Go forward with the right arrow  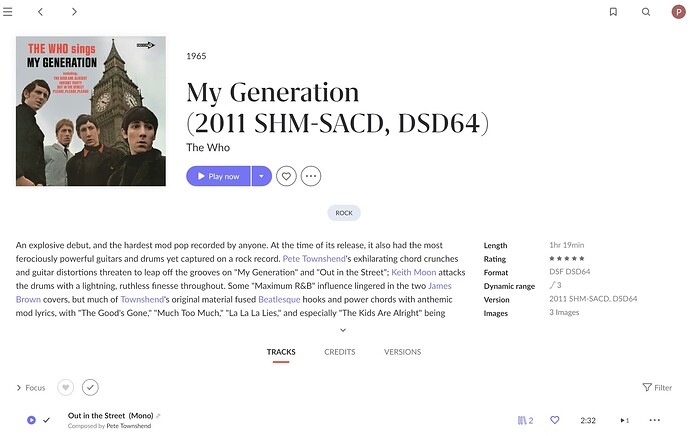coord(74,12)
